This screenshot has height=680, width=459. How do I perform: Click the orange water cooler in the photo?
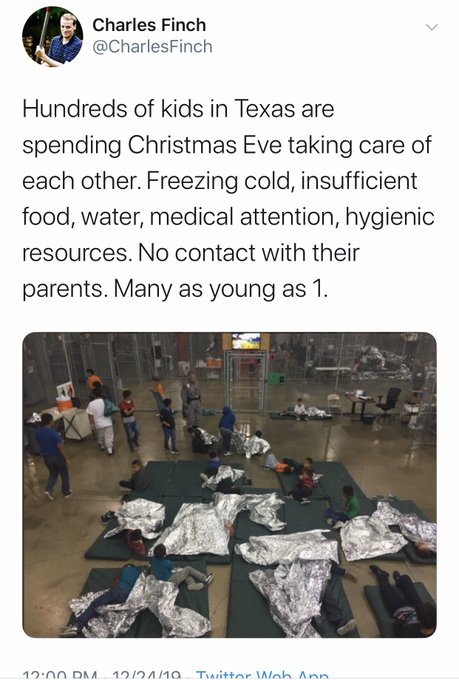pyautogui.click(x=64, y=403)
